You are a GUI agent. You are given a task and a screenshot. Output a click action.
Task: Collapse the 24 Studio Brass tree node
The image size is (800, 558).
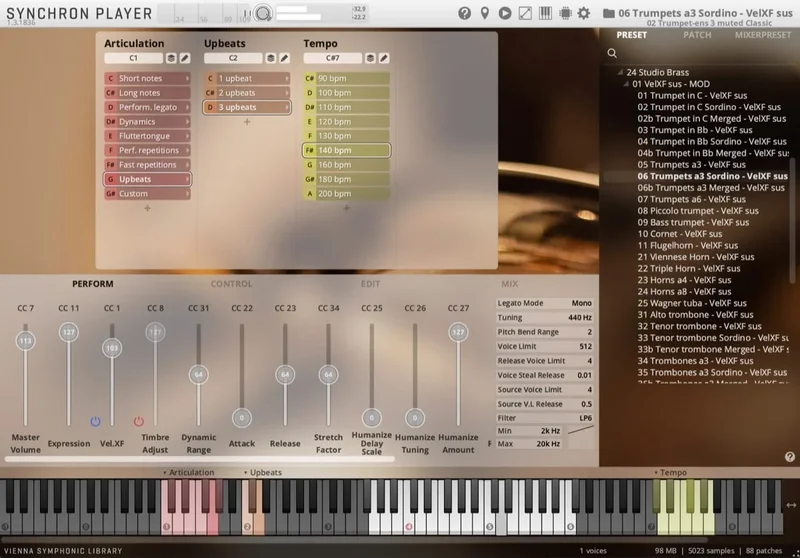pos(620,72)
